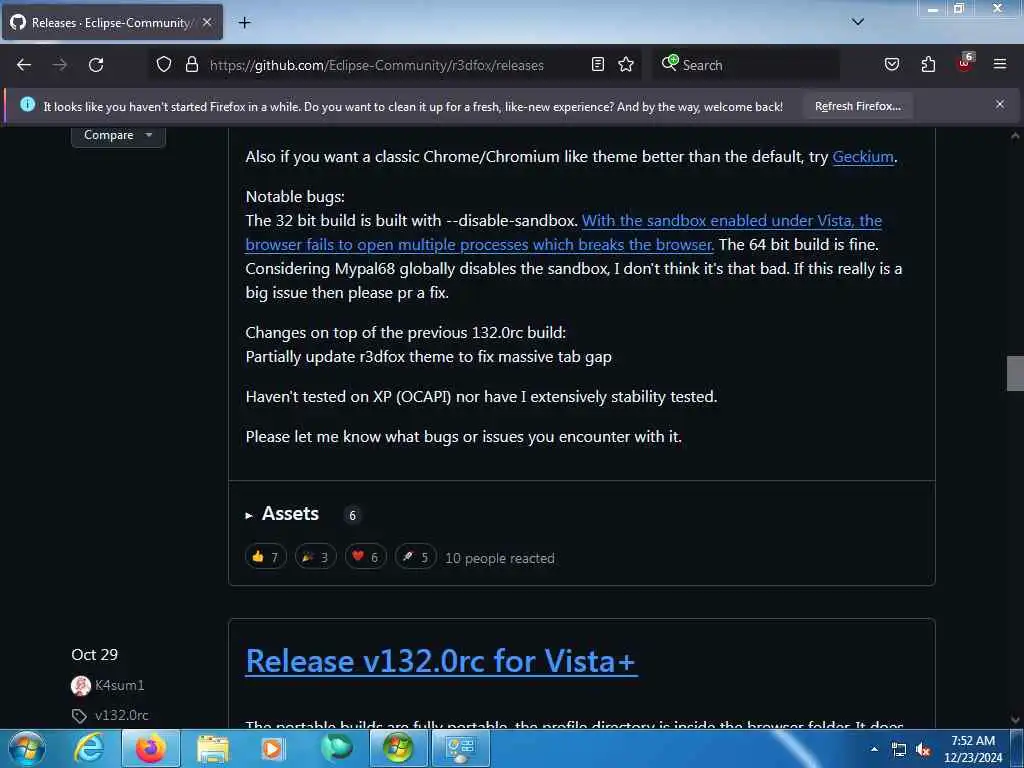
Task: Click the network tray icon
Action: point(899,750)
